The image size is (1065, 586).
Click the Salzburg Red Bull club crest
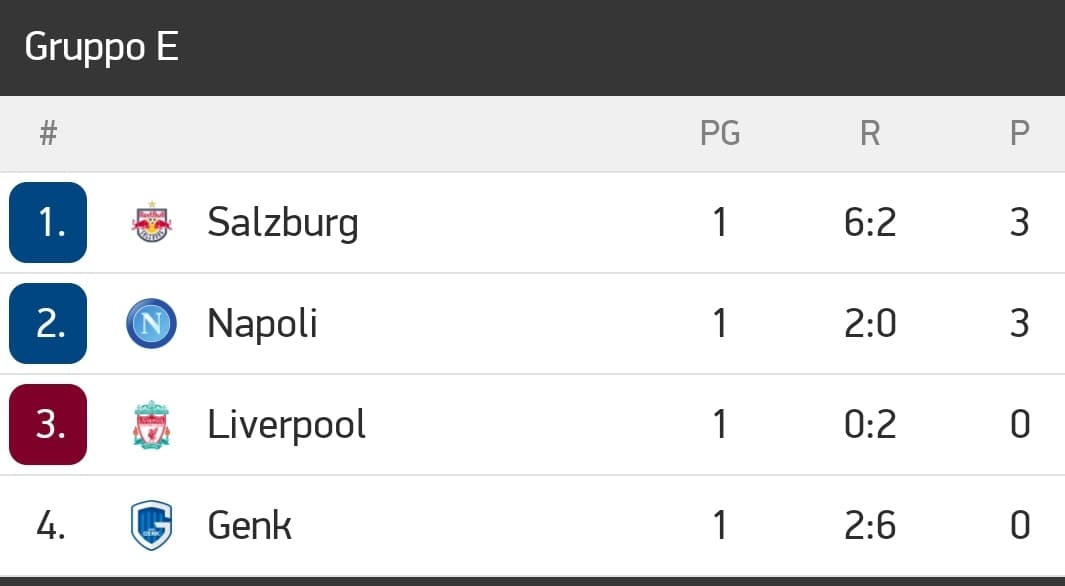click(151, 223)
